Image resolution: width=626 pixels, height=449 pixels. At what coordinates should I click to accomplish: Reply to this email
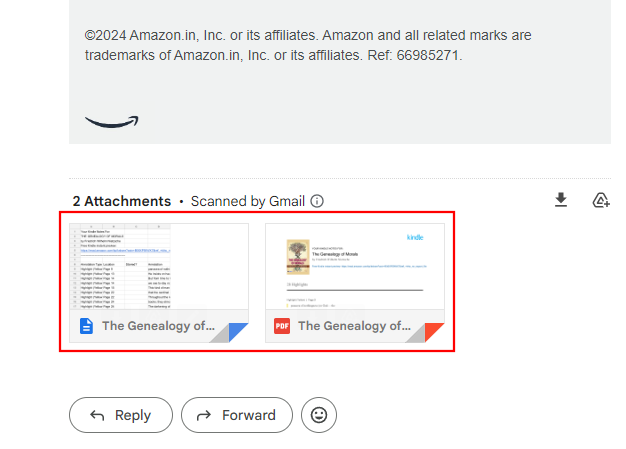coord(121,415)
